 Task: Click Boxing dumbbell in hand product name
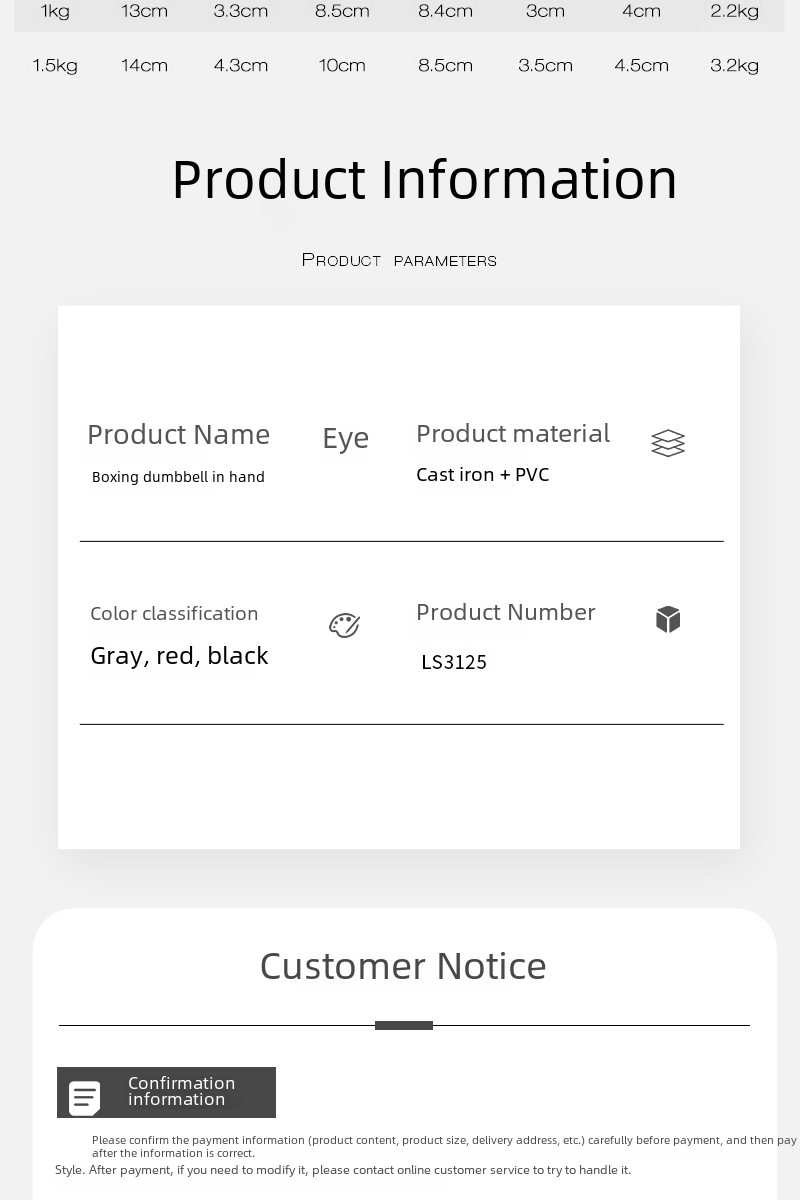click(178, 477)
